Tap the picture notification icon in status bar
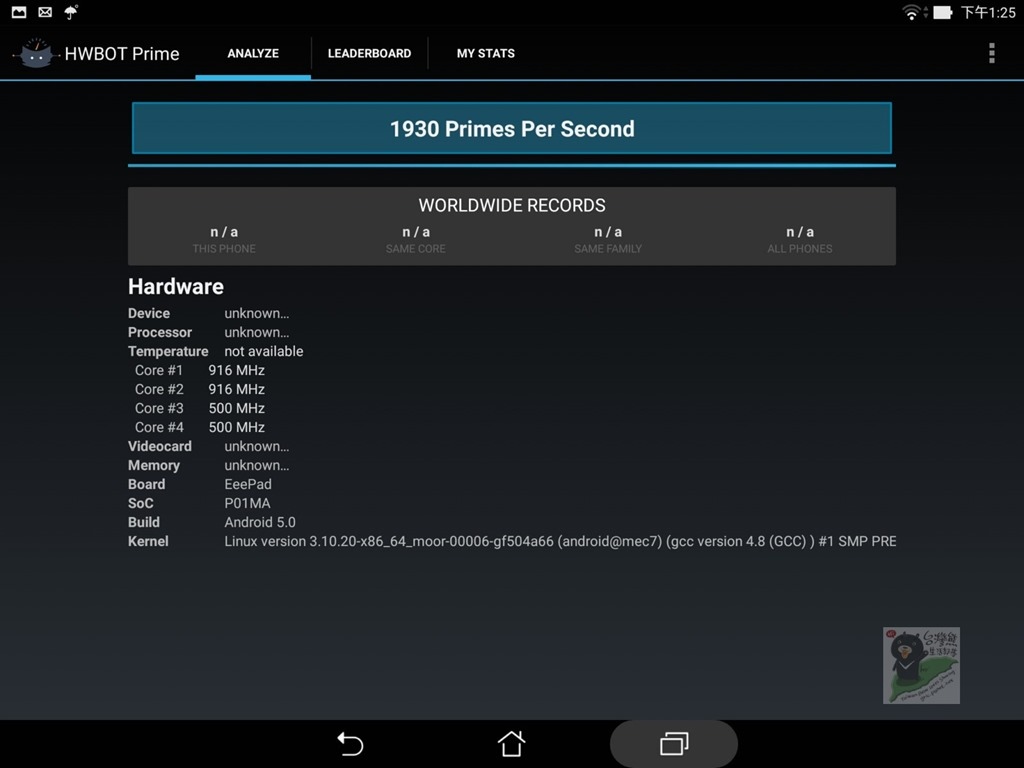 point(19,12)
